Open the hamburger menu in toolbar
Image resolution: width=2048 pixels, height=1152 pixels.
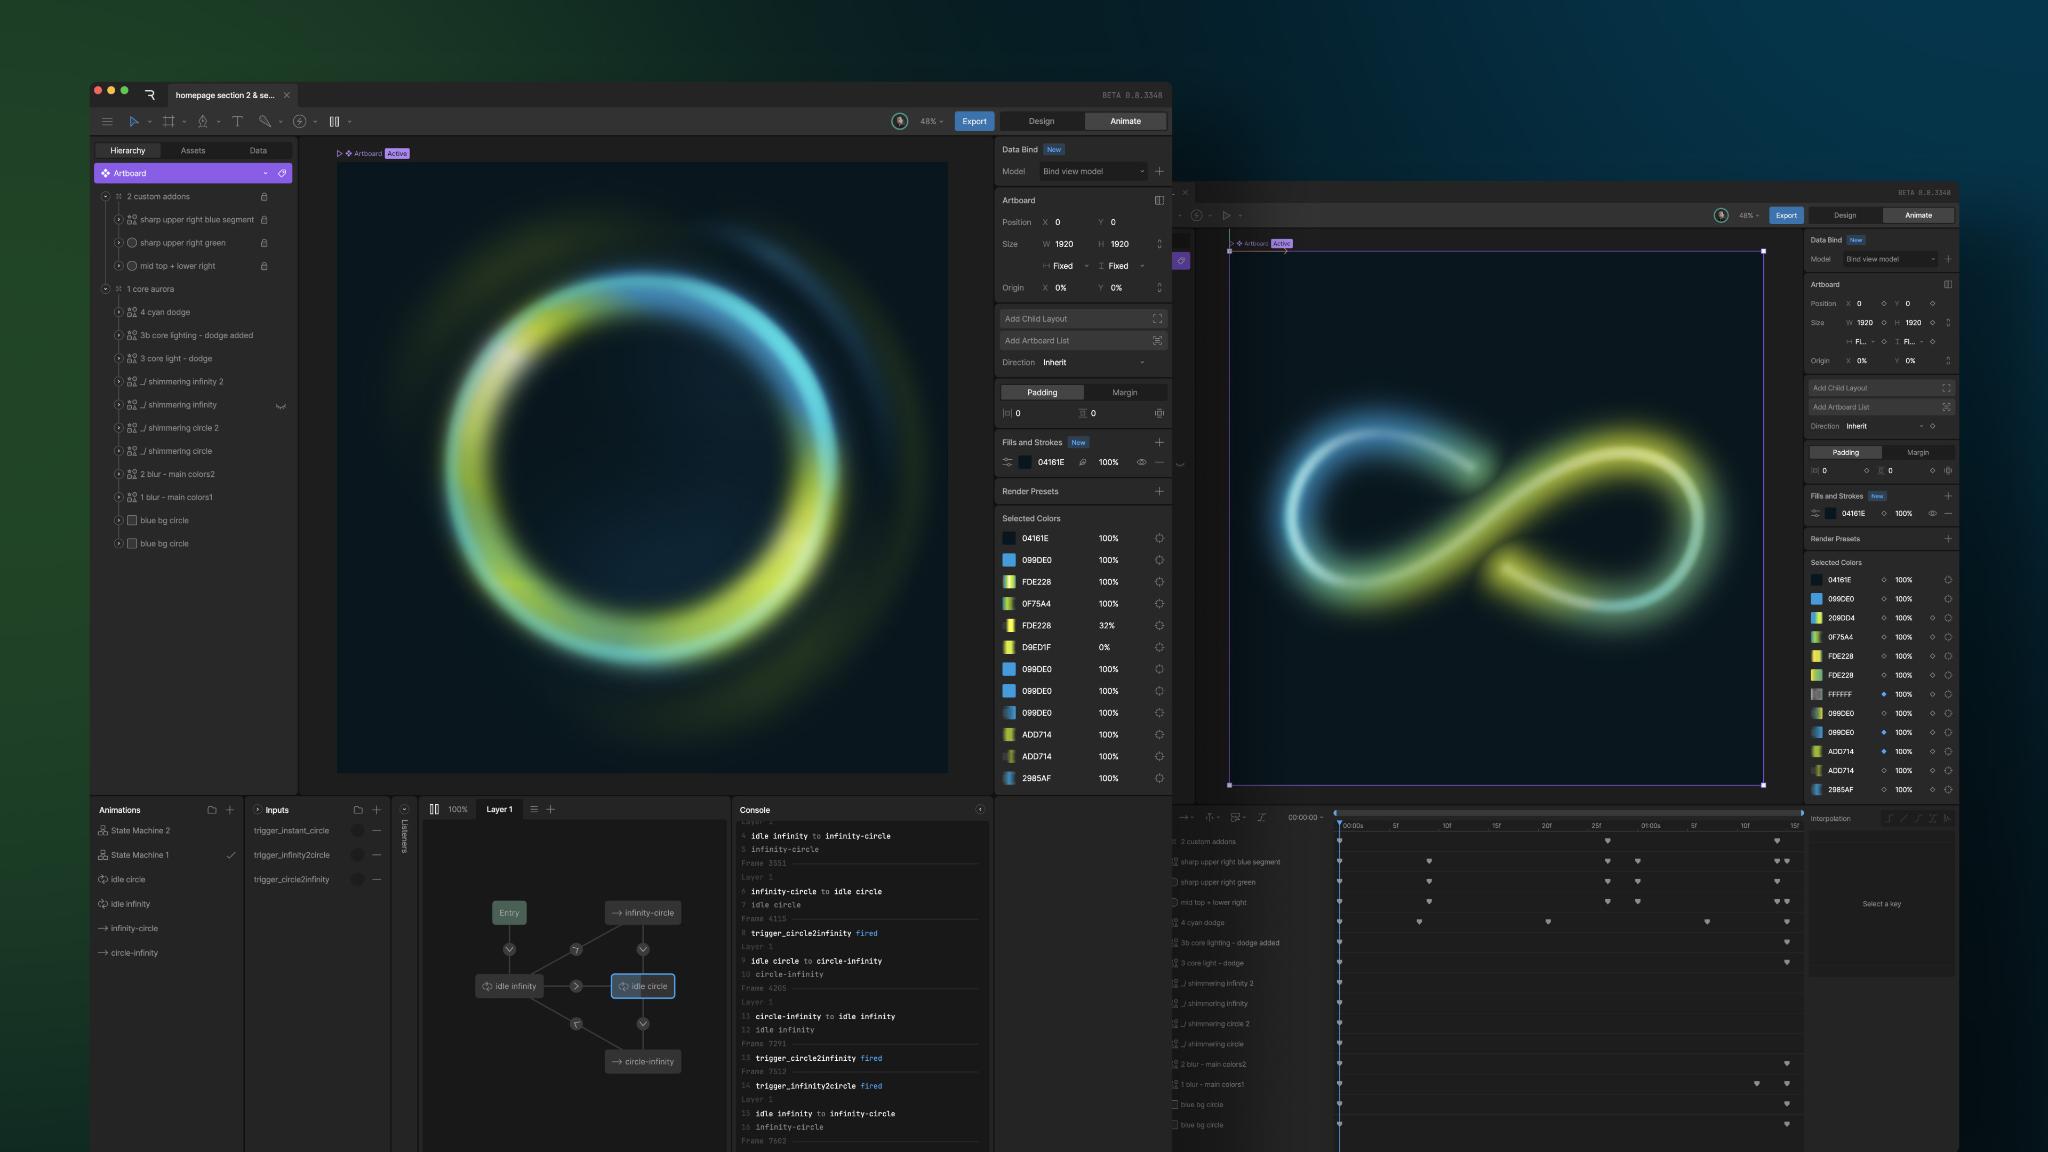(107, 121)
